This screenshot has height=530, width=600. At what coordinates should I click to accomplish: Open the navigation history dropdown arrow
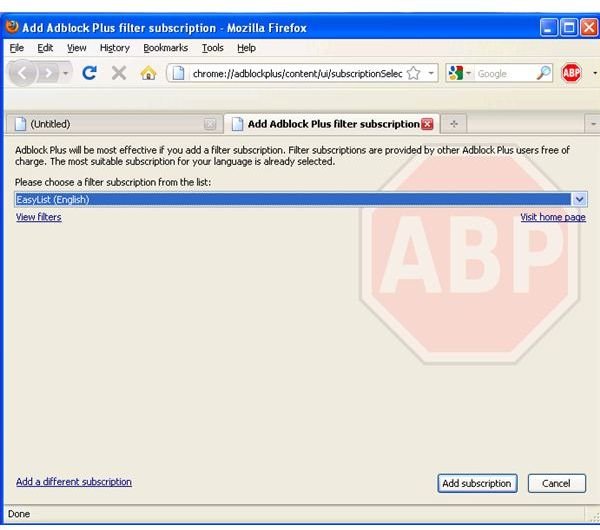(65, 73)
